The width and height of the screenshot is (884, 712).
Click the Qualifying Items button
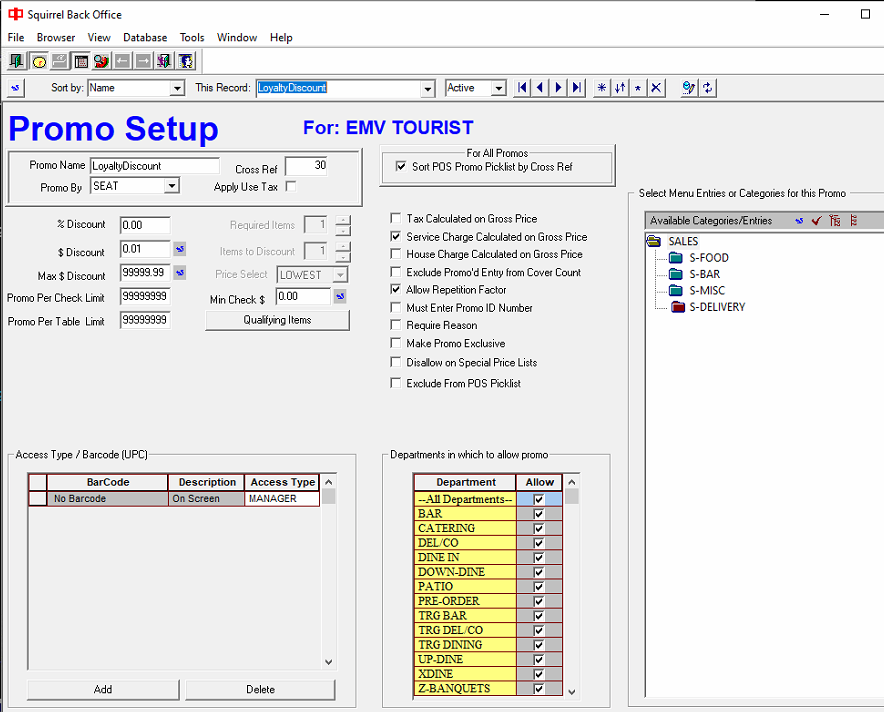click(x=277, y=320)
